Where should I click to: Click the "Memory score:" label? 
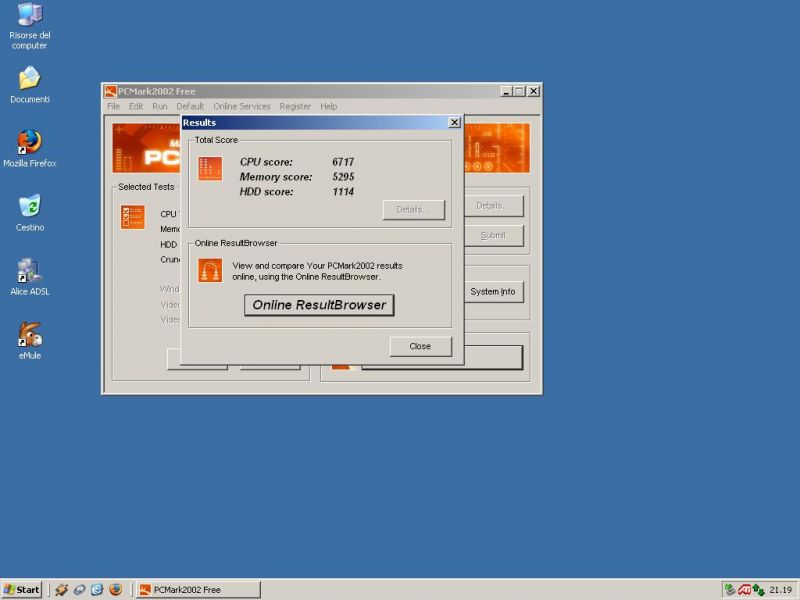click(276, 177)
